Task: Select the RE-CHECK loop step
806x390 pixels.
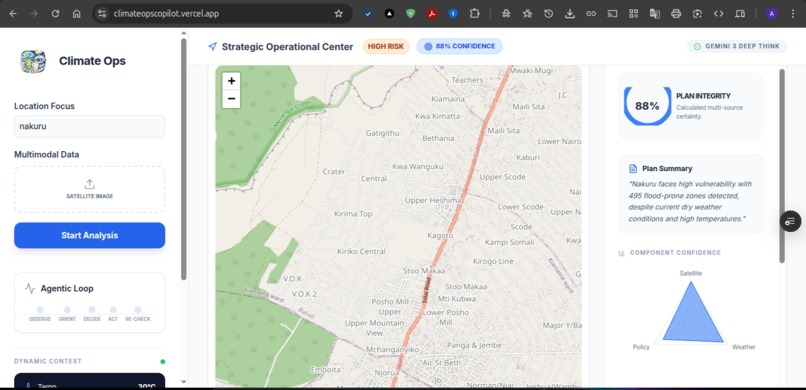Action: [138, 313]
